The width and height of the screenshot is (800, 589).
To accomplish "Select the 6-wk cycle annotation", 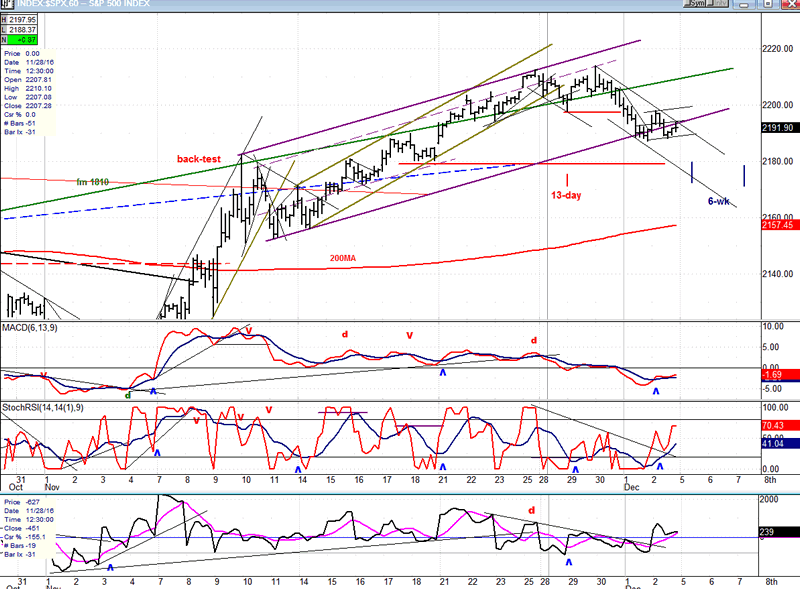I will tap(717, 201).
